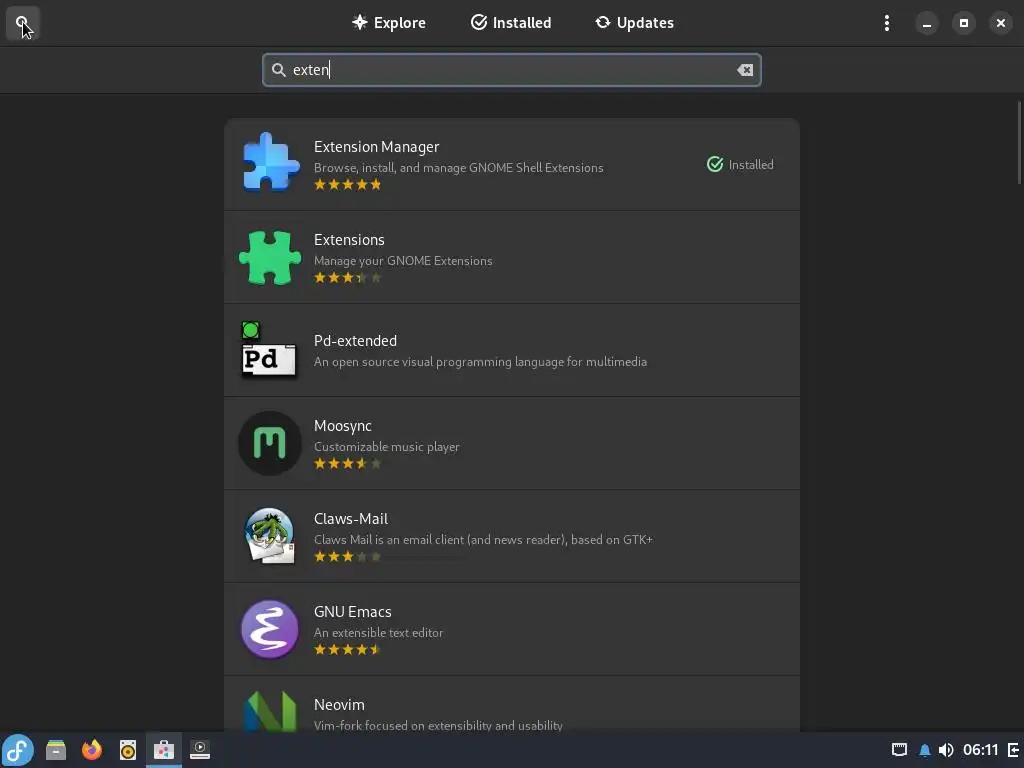The image size is (1024, 768).
Task: Launch Firefox from the taskbar
Action: pos(91,750)
